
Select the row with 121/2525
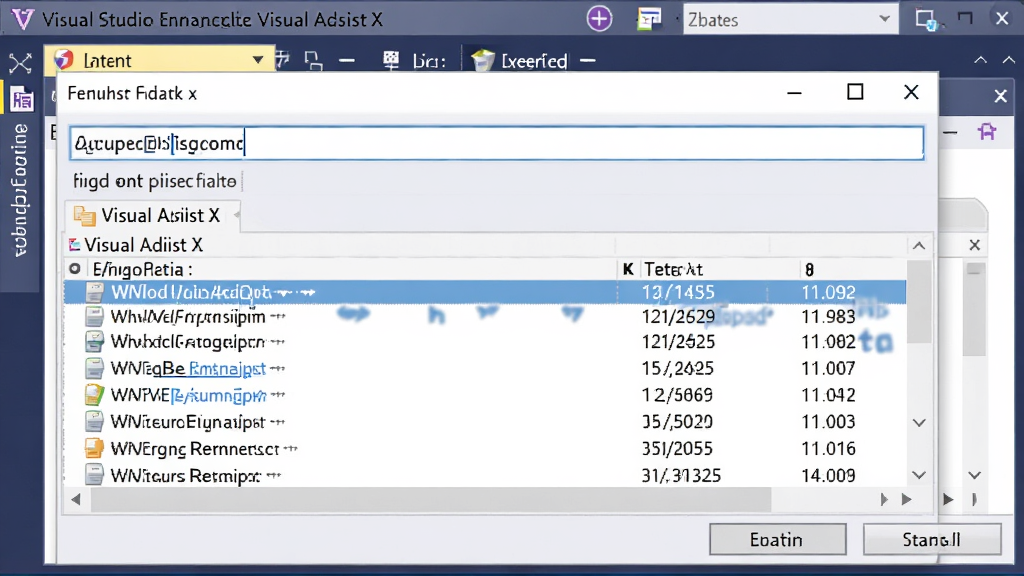(485, 342)
